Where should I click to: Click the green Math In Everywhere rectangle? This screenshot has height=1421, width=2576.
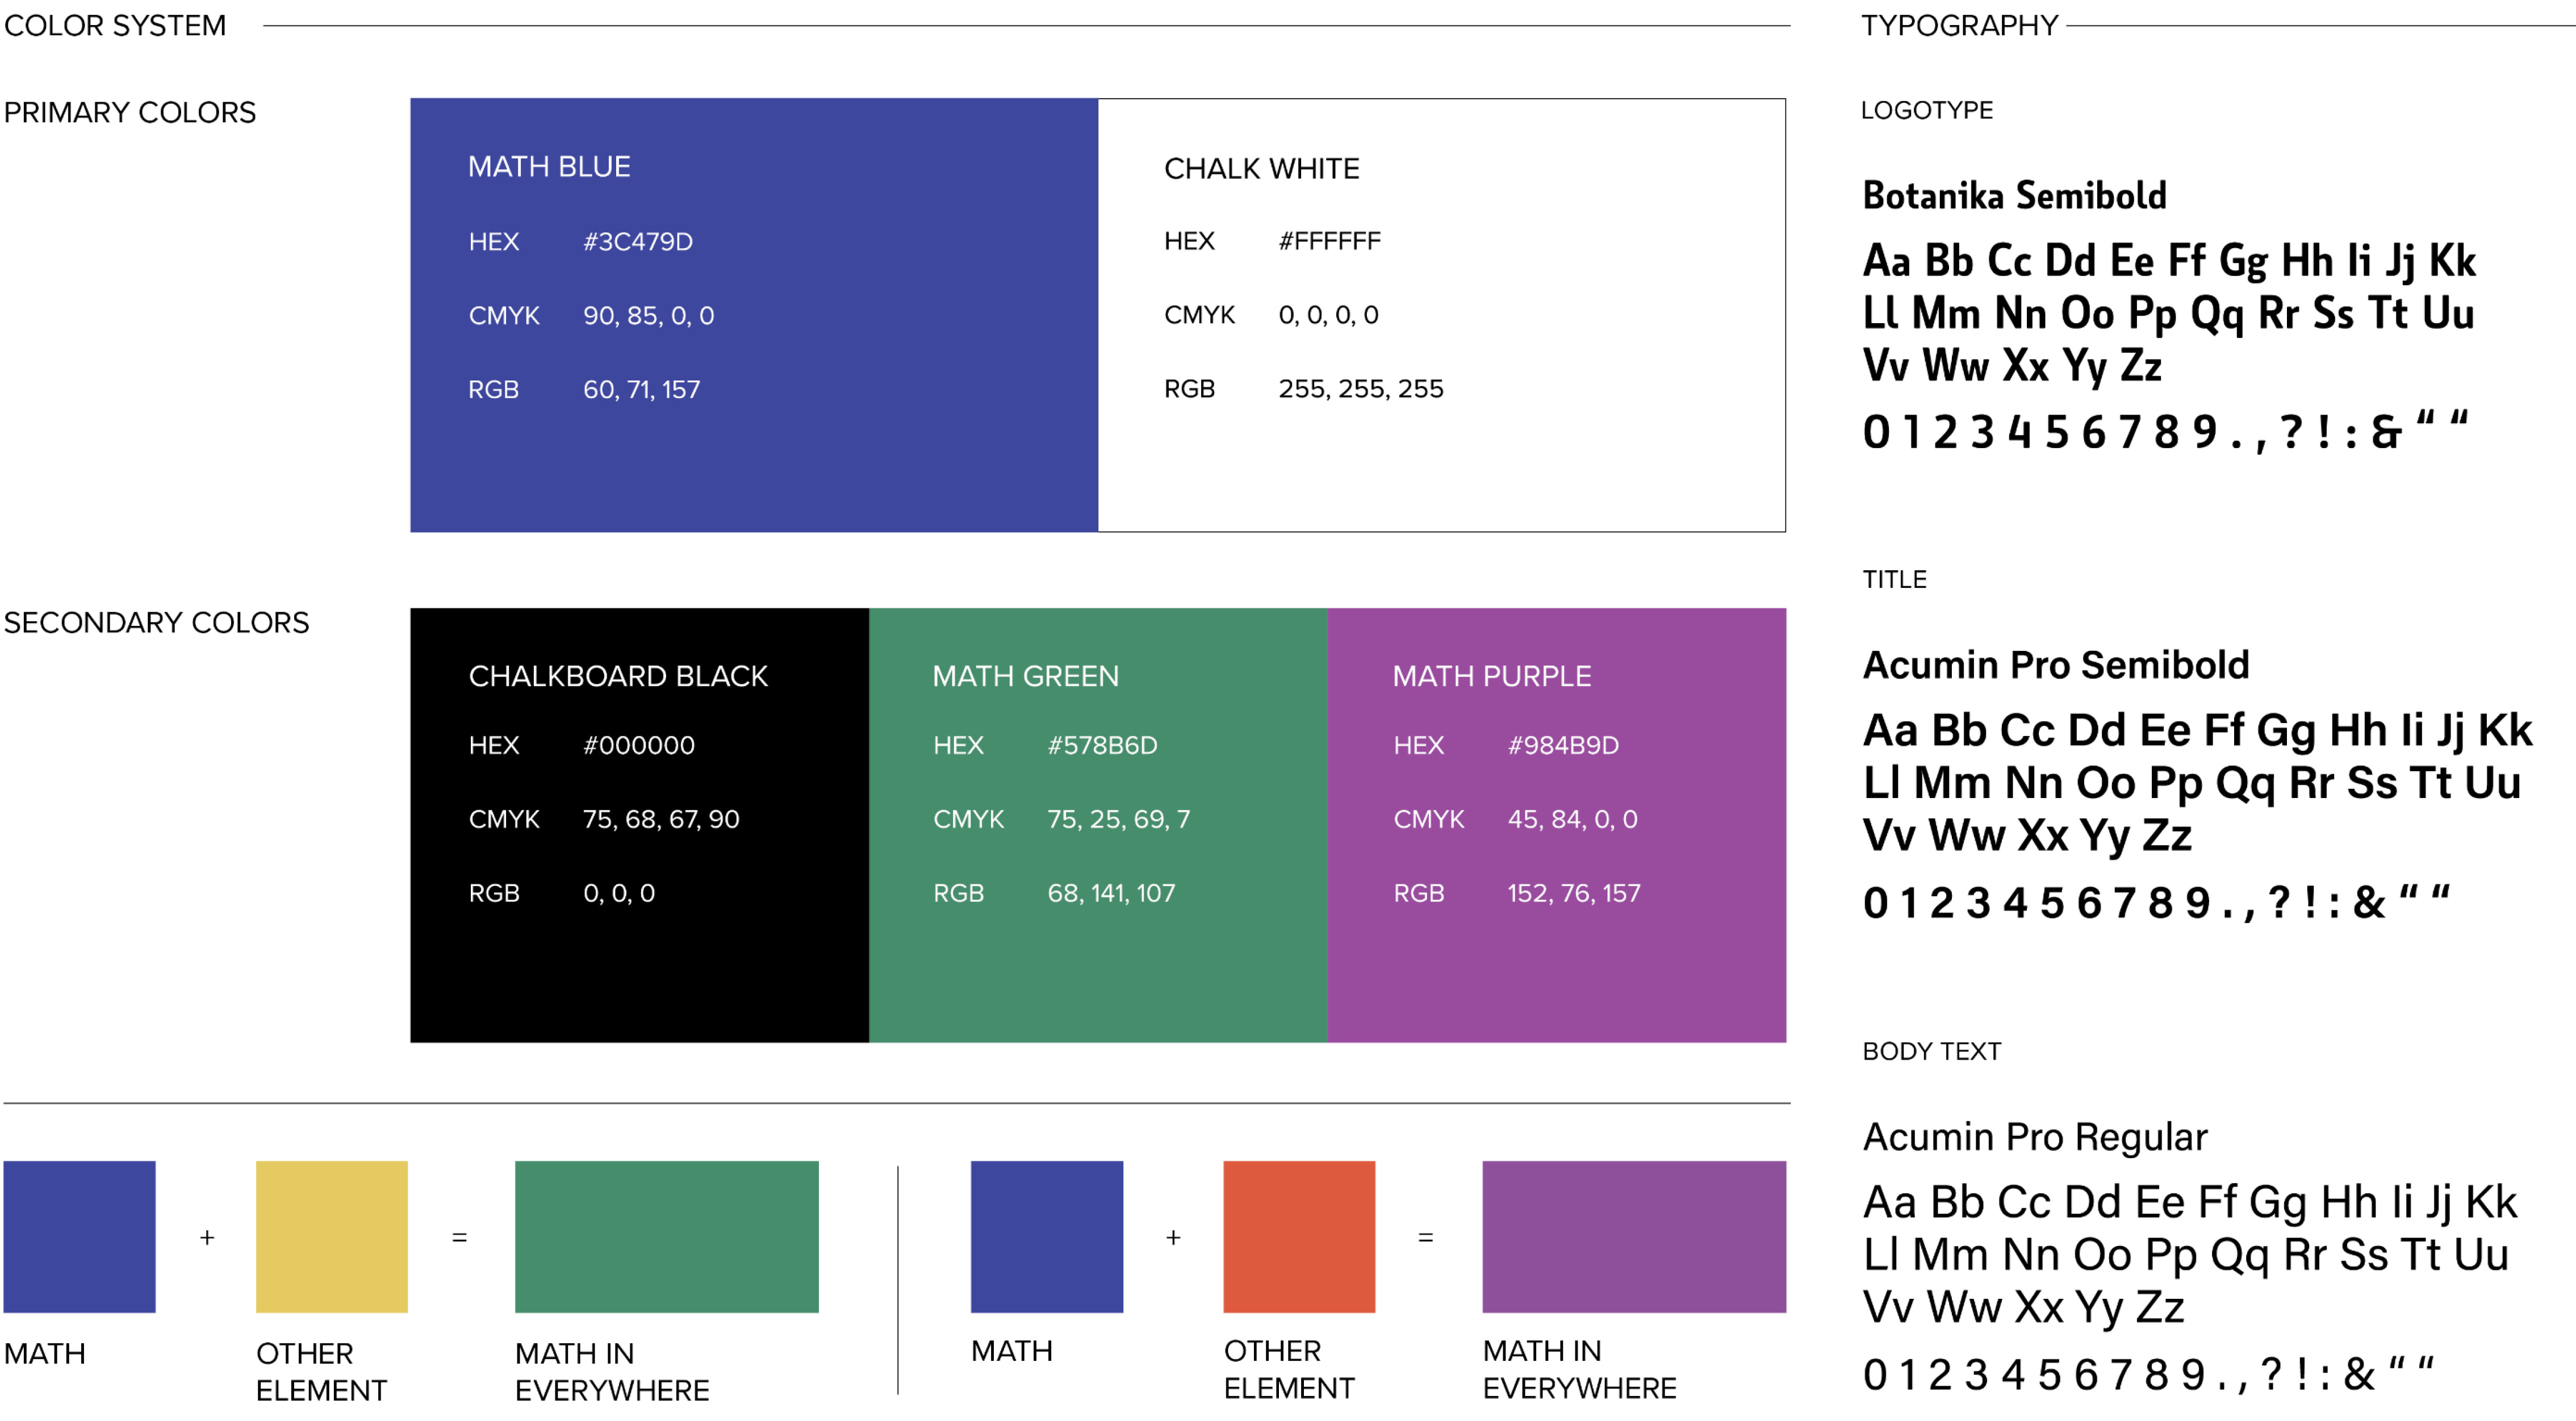tap(666, 1236)
